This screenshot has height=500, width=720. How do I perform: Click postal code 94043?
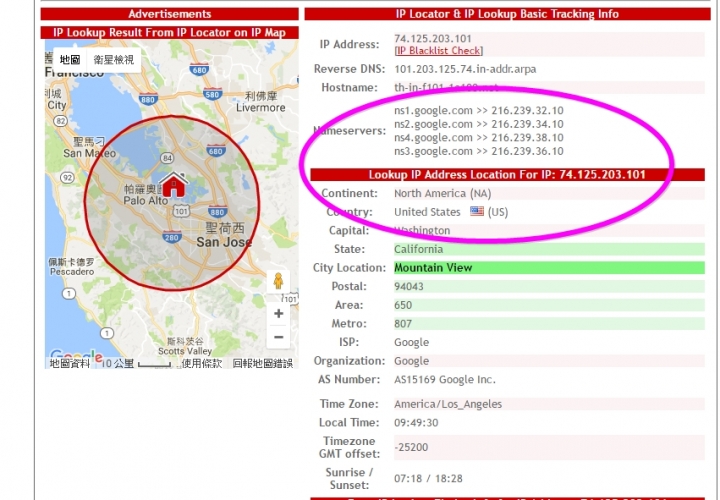click(x=409, y=287)
